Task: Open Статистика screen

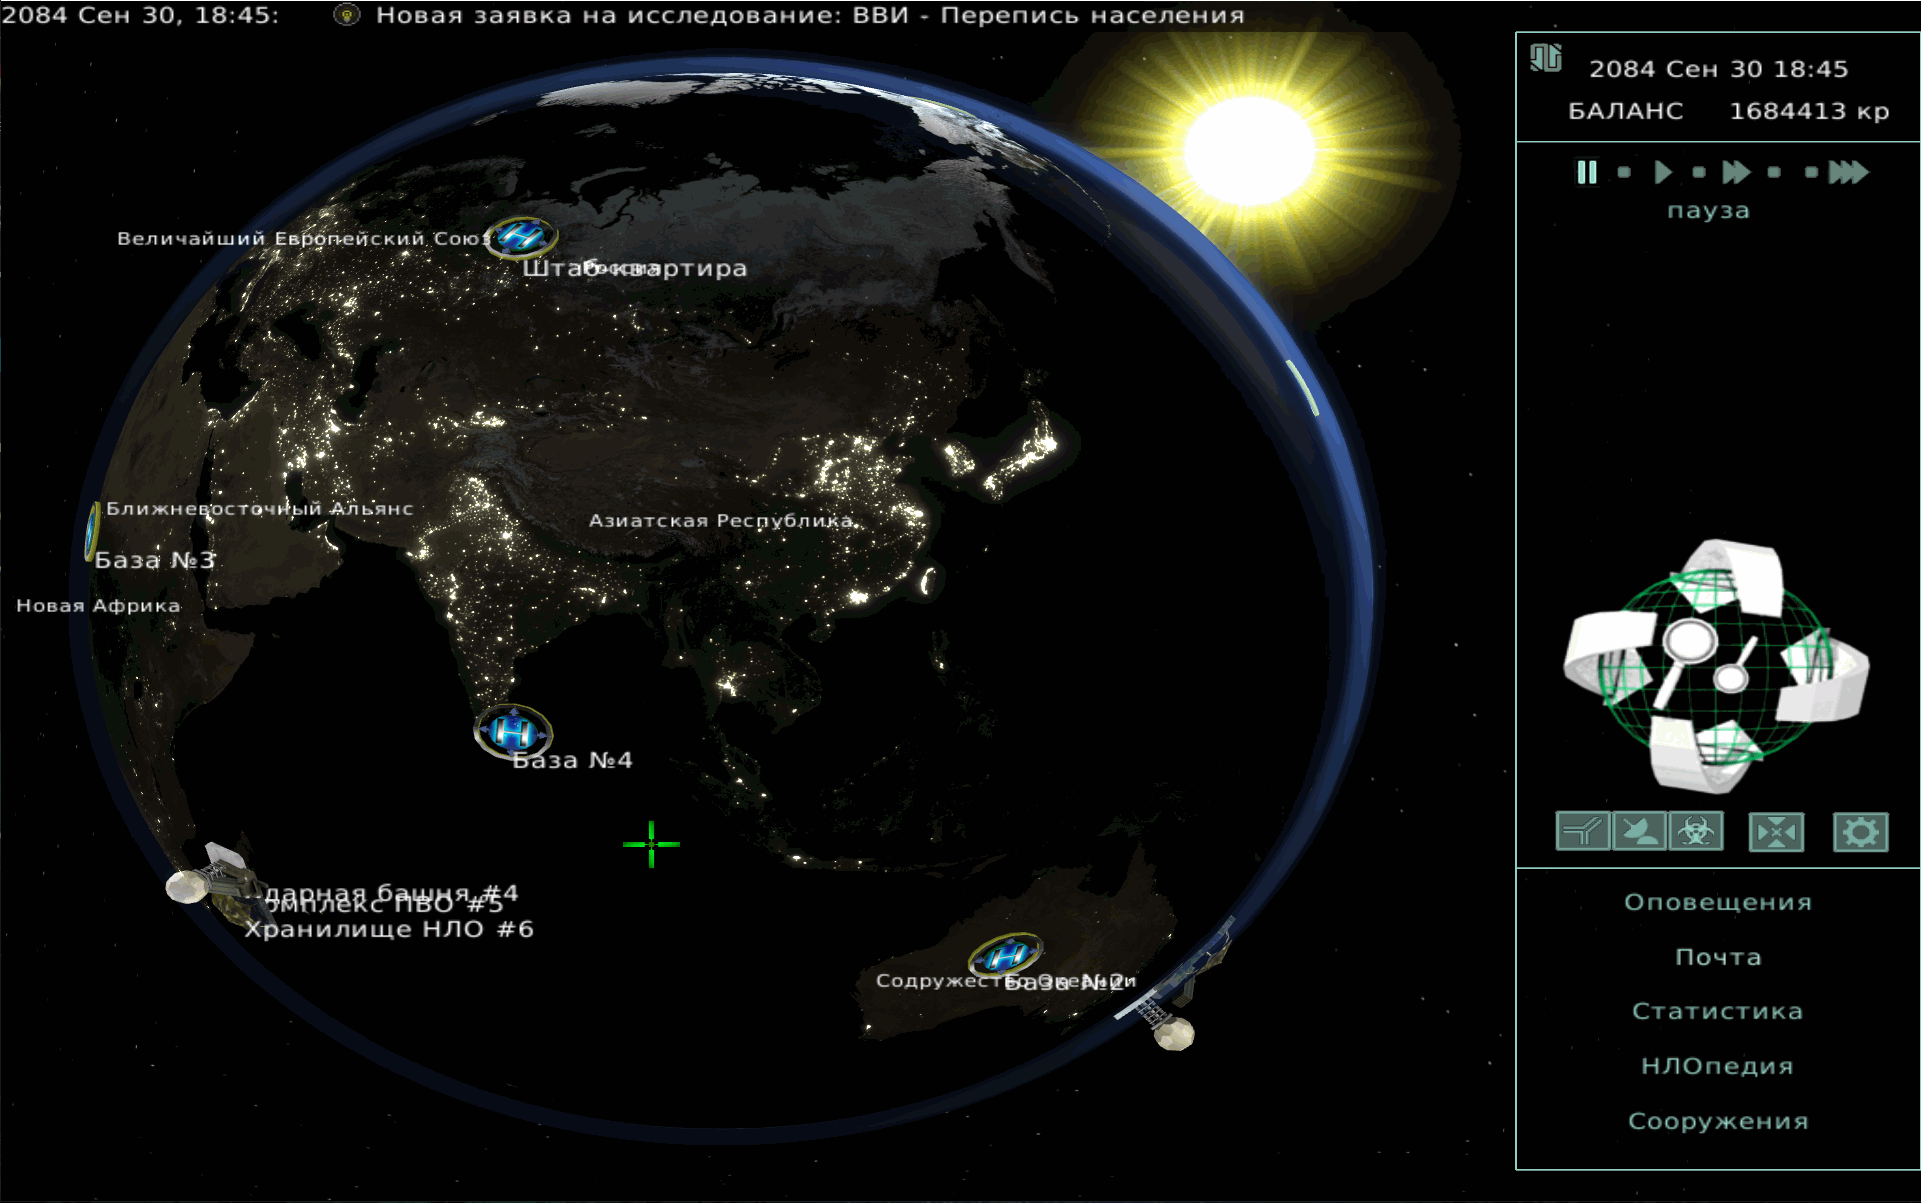Action: tap(1717, 1011)
